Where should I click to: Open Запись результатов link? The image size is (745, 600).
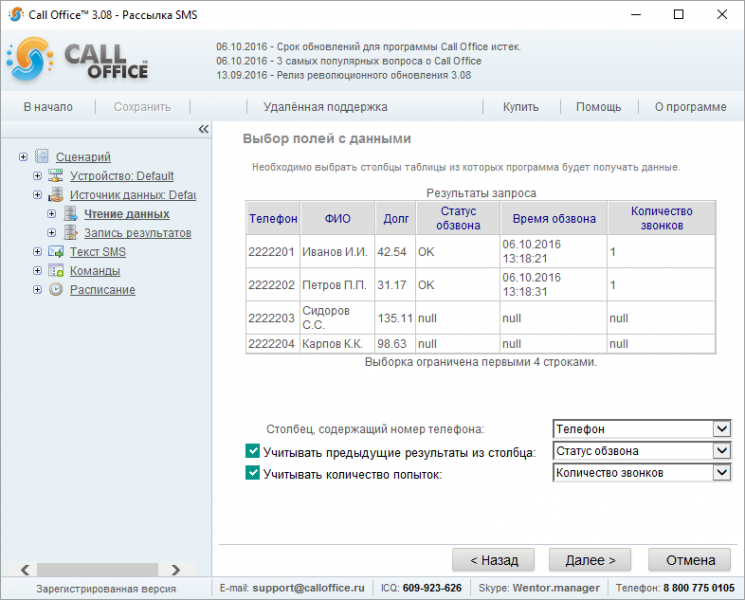click(x=138, y=233)
